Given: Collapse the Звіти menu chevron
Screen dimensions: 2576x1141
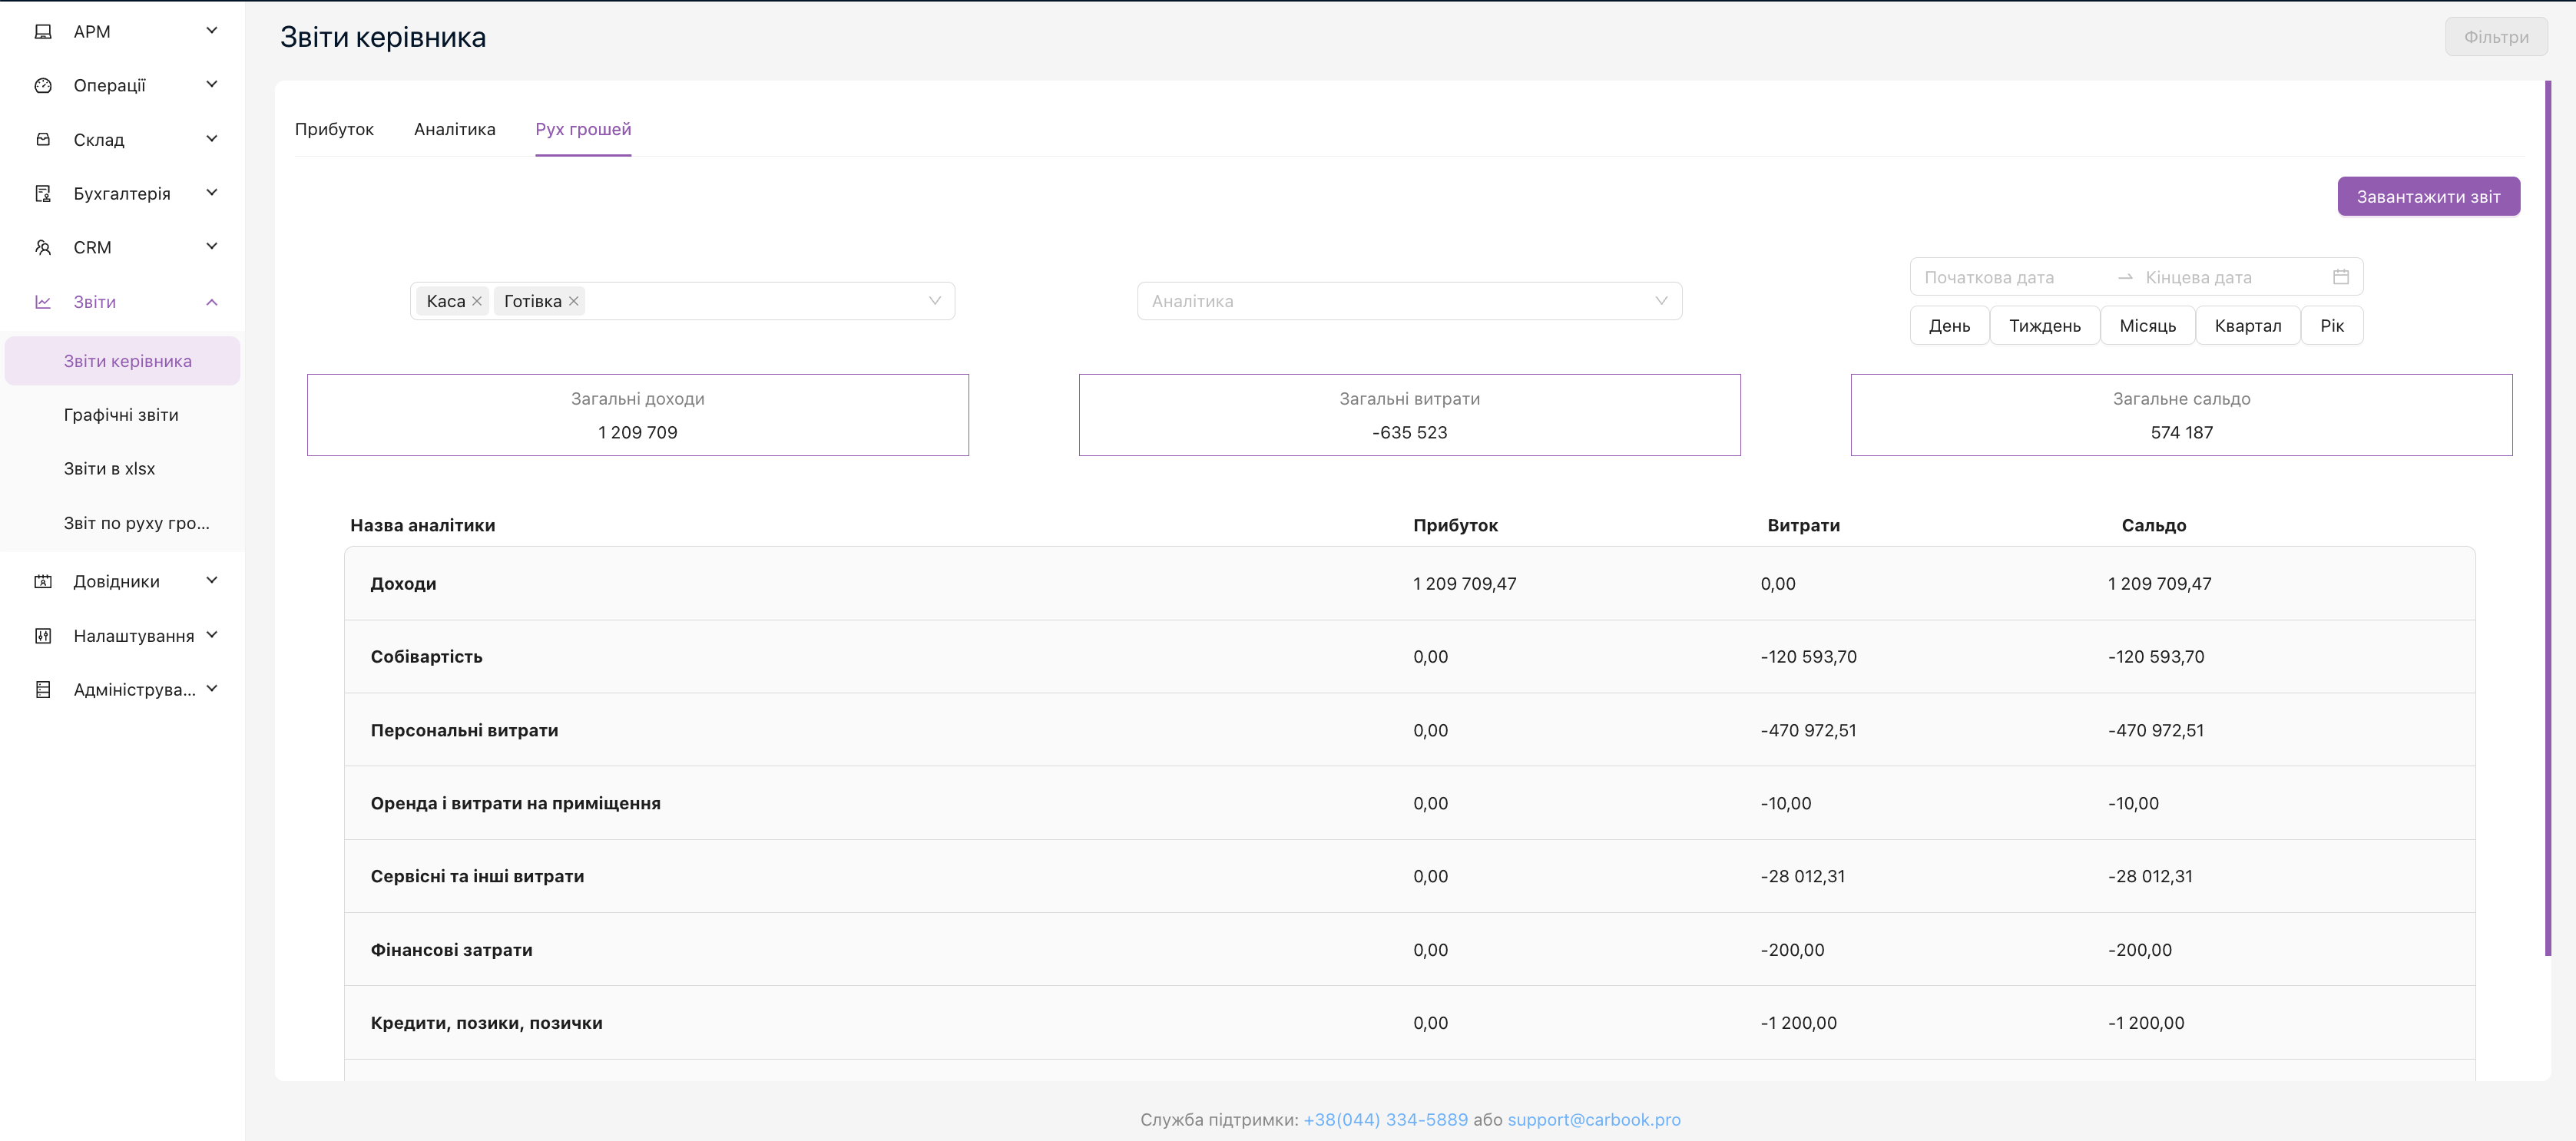Looking at the screenshot, I should [x=212, y=302].
